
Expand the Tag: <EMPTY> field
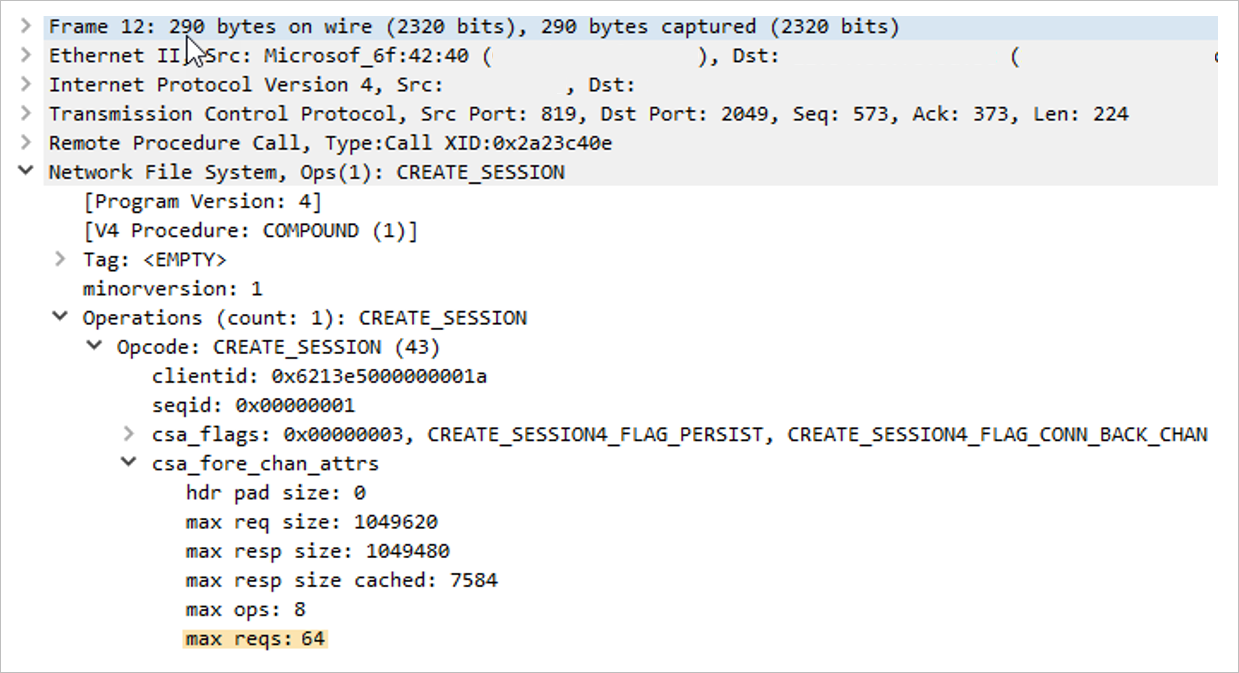60,259
